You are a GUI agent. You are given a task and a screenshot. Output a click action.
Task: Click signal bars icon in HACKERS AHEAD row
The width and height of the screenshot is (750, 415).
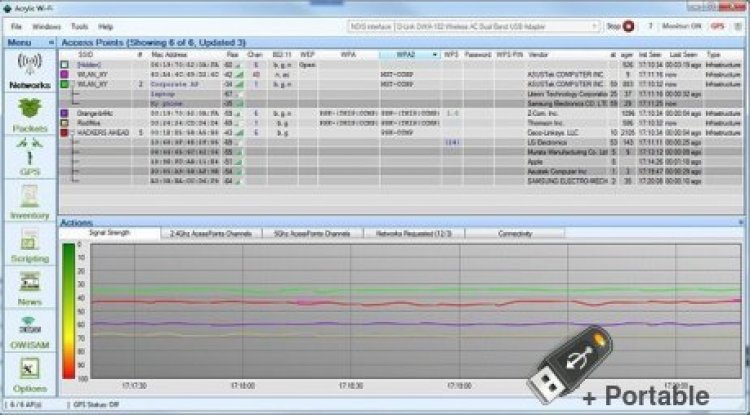tap(238, 132)
